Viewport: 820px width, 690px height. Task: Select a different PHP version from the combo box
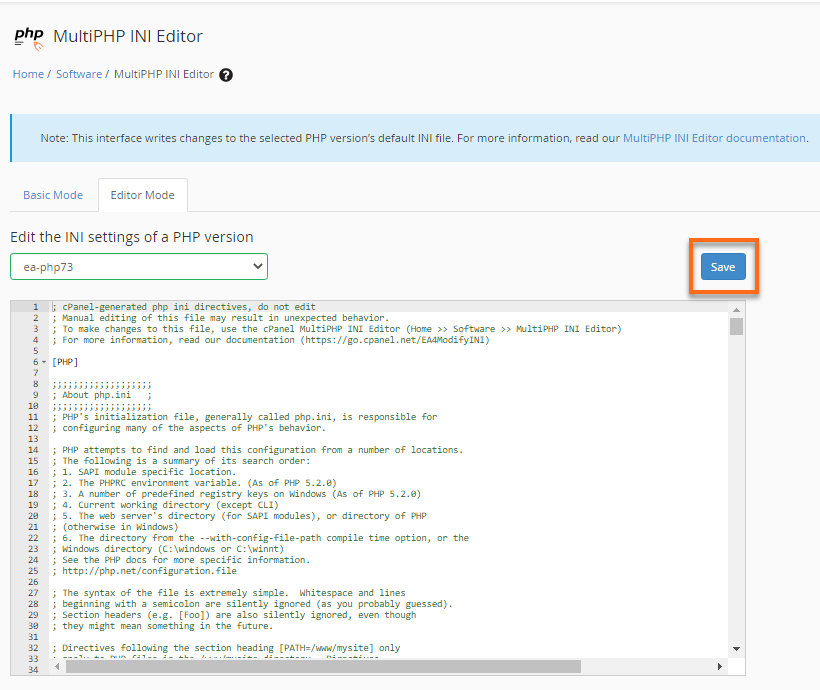pyautogui.click(x=138, y=266)
